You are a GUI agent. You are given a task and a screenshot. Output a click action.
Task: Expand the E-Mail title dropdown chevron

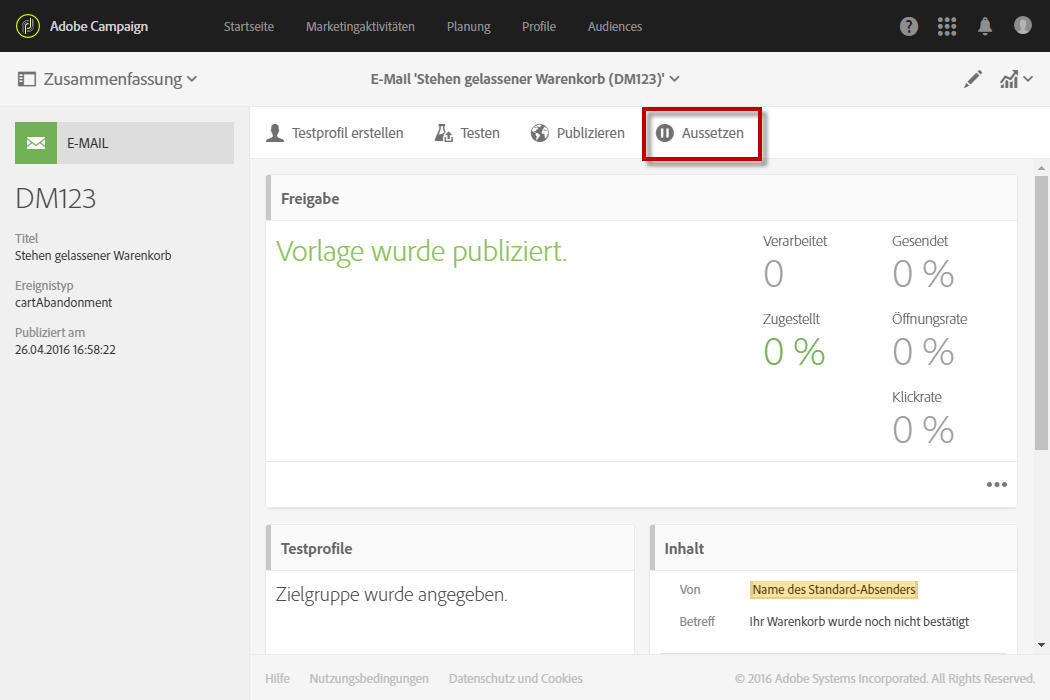pyautogui.click(x=675, y=79)
